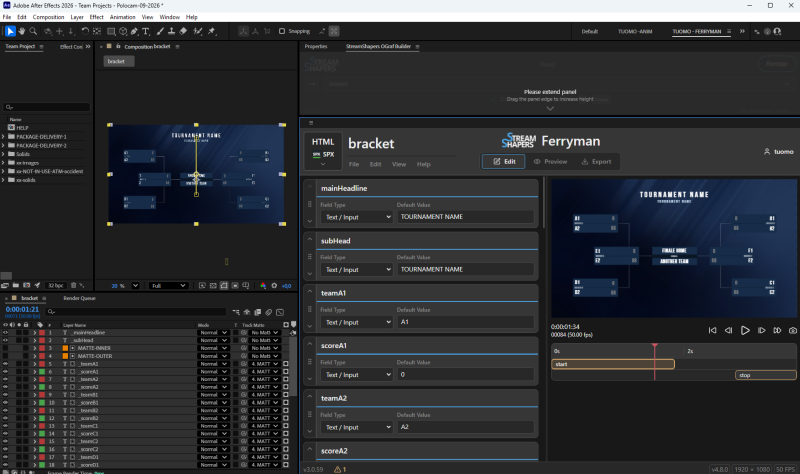Switch to TUOMO-ANIM workspace
Screen dimensions: 800x474
pyautogui.click(x=635, y=32)
